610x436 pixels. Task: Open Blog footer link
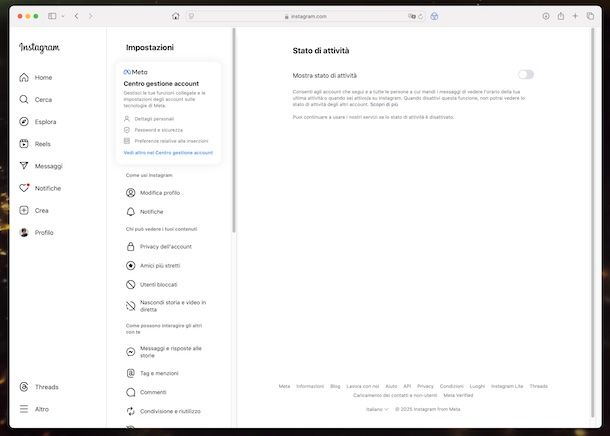(335, 386)
